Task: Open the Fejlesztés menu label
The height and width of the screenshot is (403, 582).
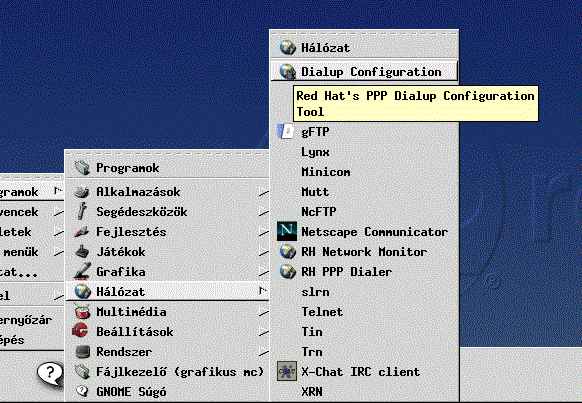Action: coord(131,232)
